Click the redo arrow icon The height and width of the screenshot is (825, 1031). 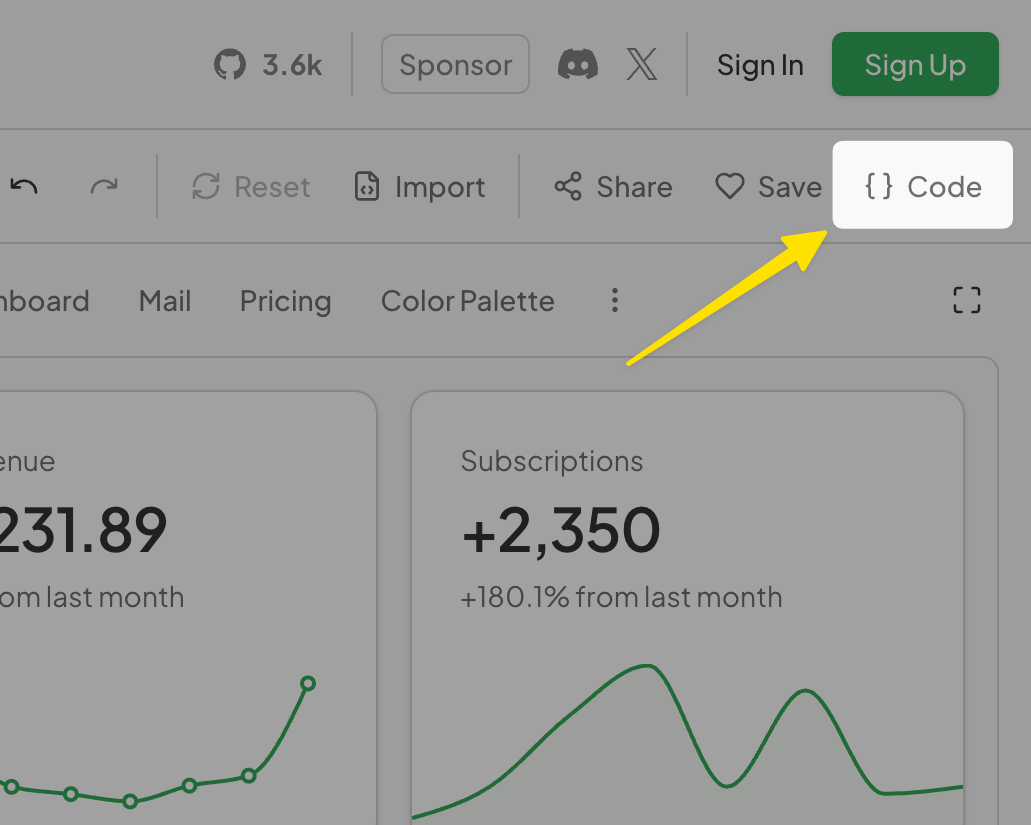click(104, 186)
